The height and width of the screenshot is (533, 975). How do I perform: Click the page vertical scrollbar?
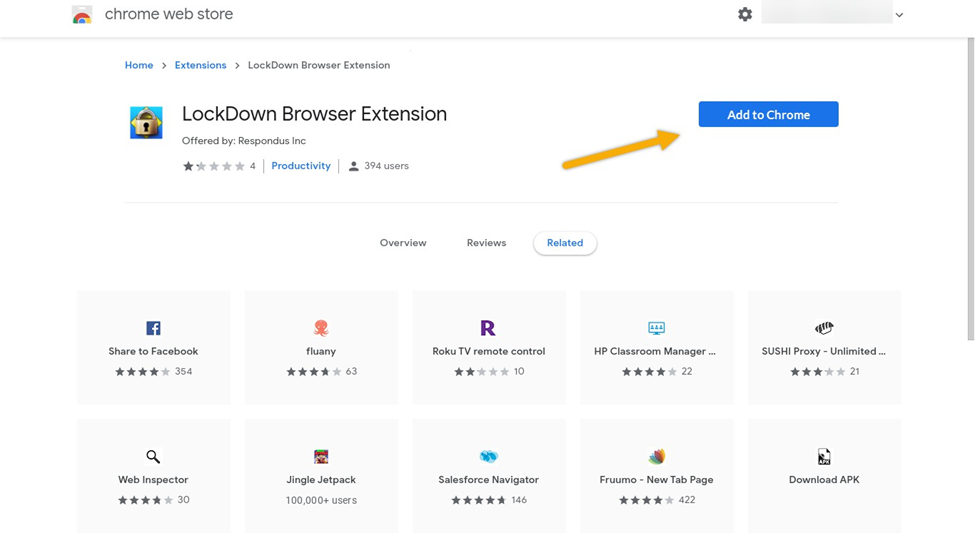971,190
